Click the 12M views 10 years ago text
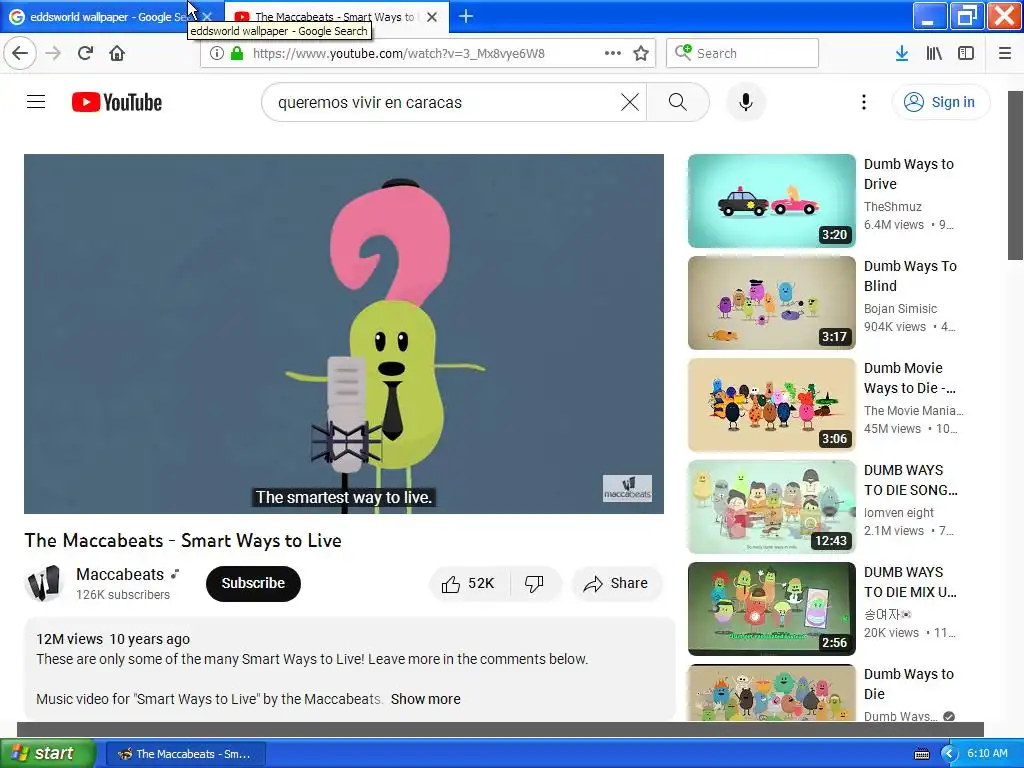The width and height of the screenshot is (1024, 768). [113, 639]
